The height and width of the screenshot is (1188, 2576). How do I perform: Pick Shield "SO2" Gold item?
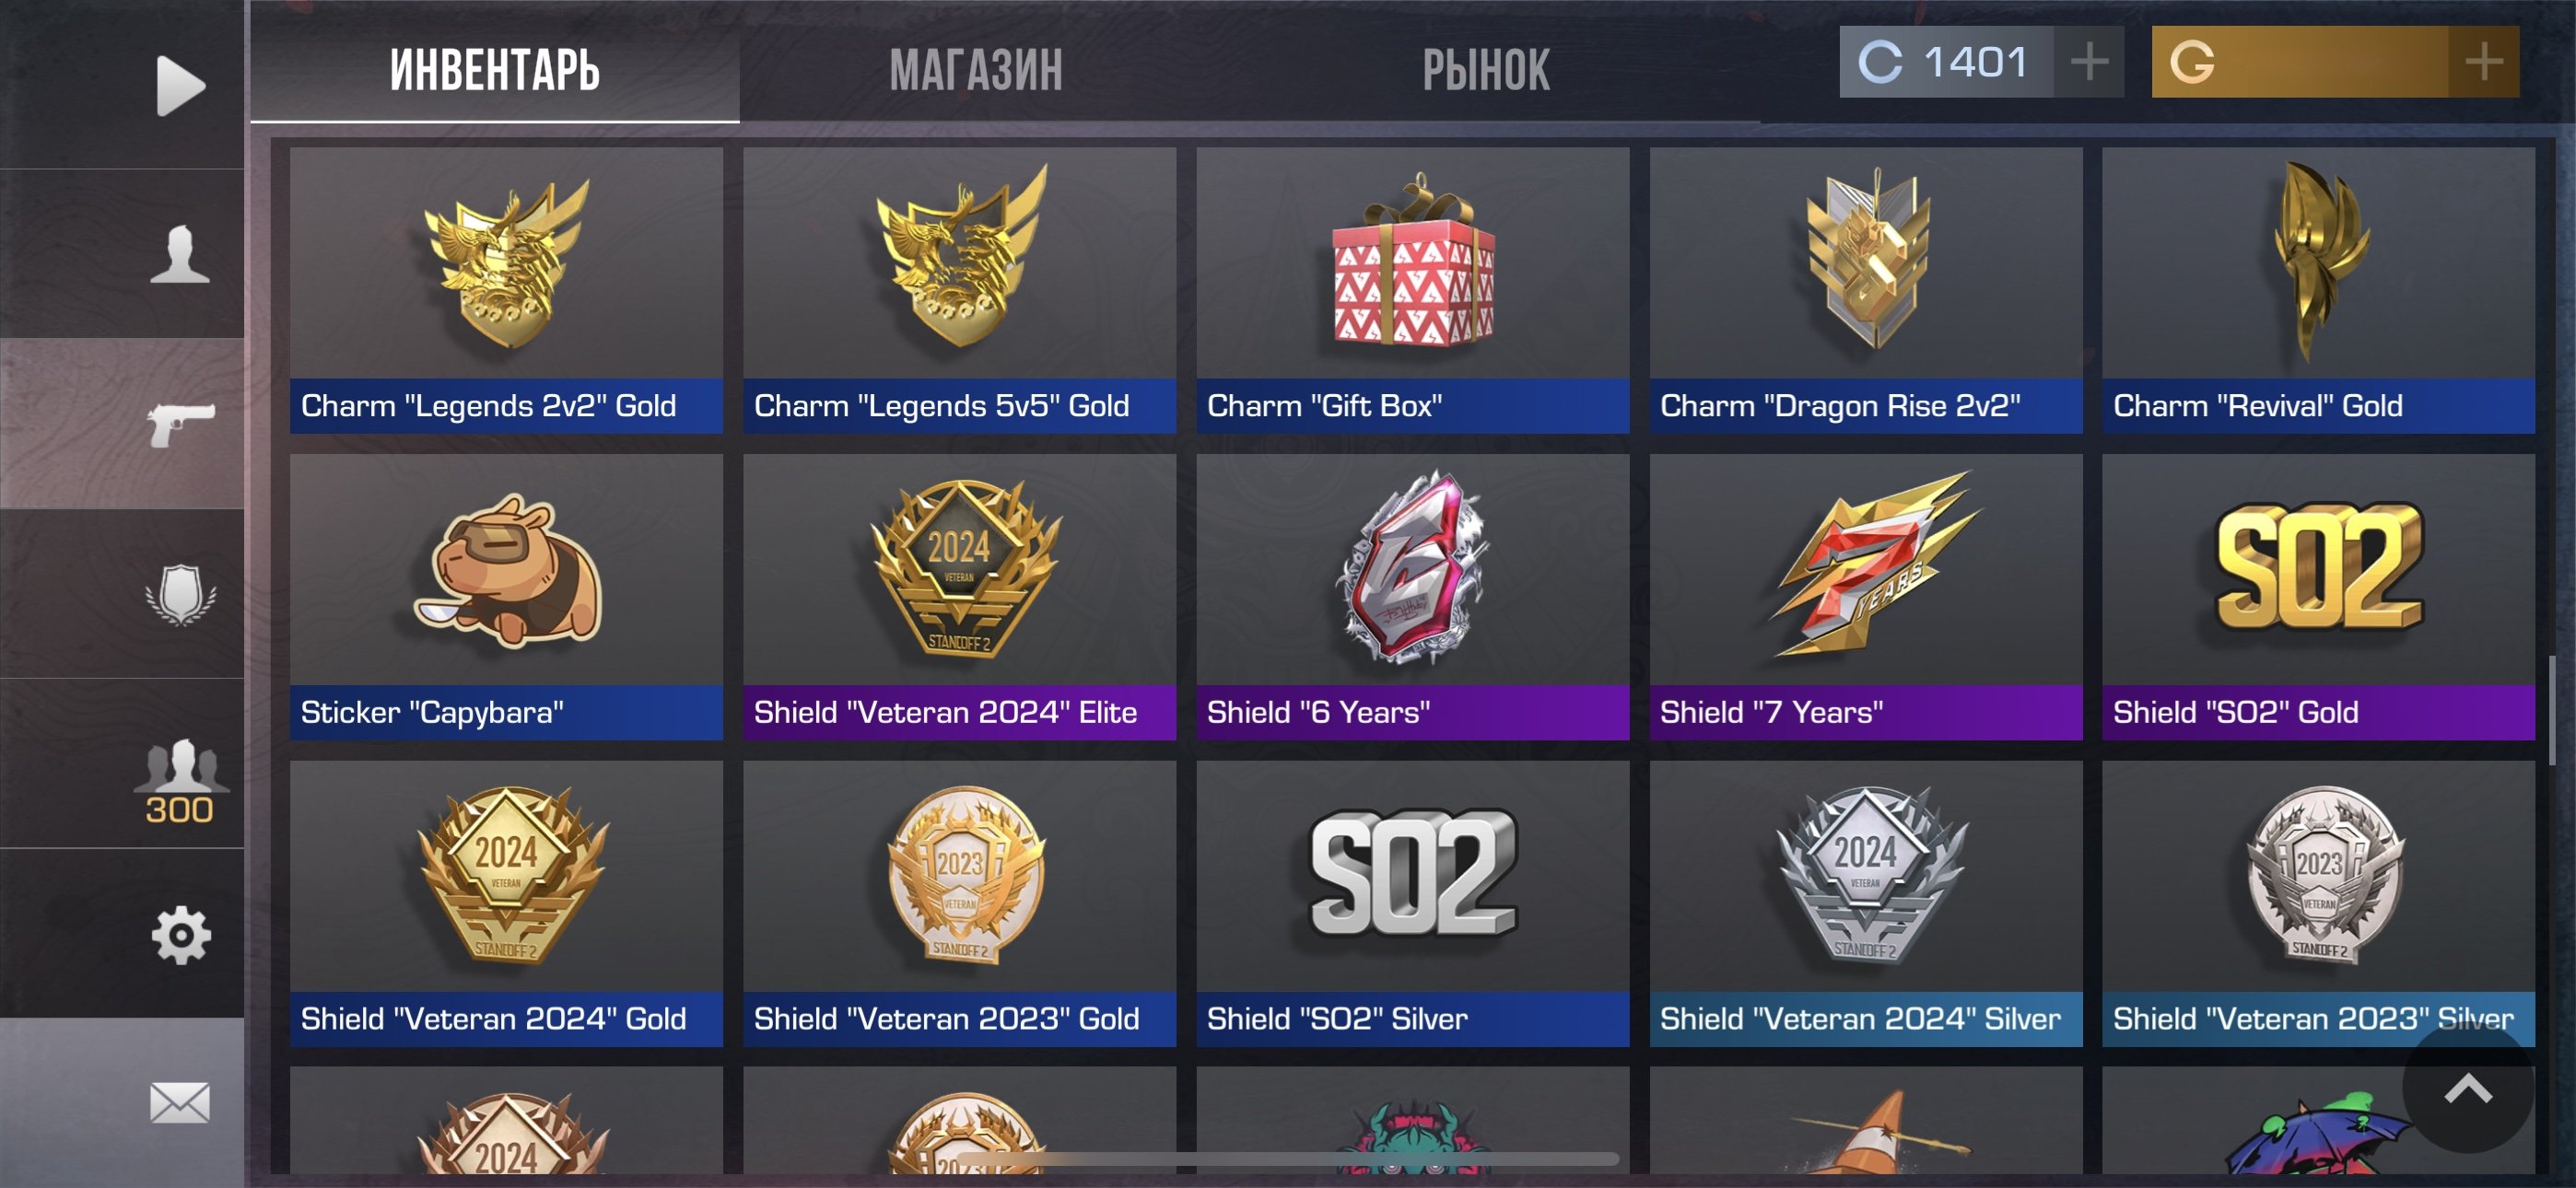2318,597
